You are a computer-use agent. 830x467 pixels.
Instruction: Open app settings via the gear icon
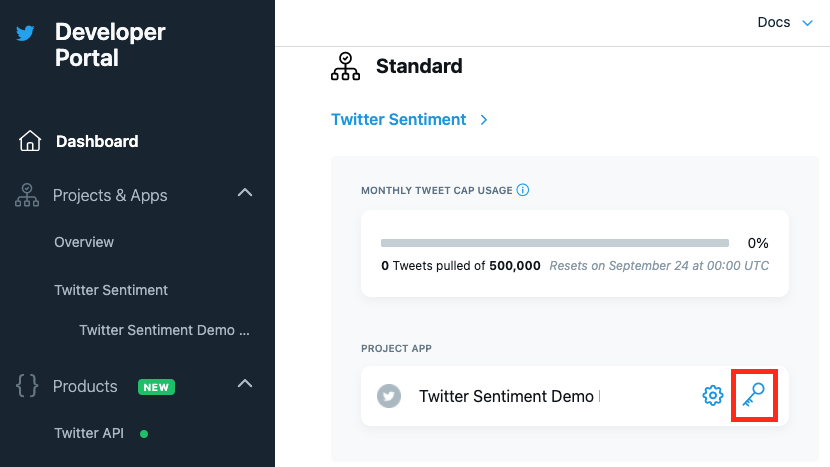(x=712, y=396)
